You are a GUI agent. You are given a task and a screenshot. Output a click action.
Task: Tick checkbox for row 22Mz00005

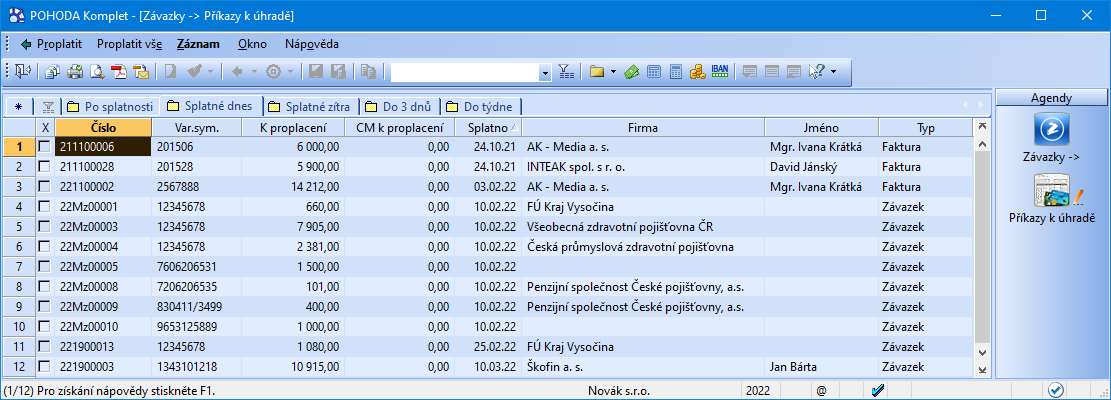45,267
